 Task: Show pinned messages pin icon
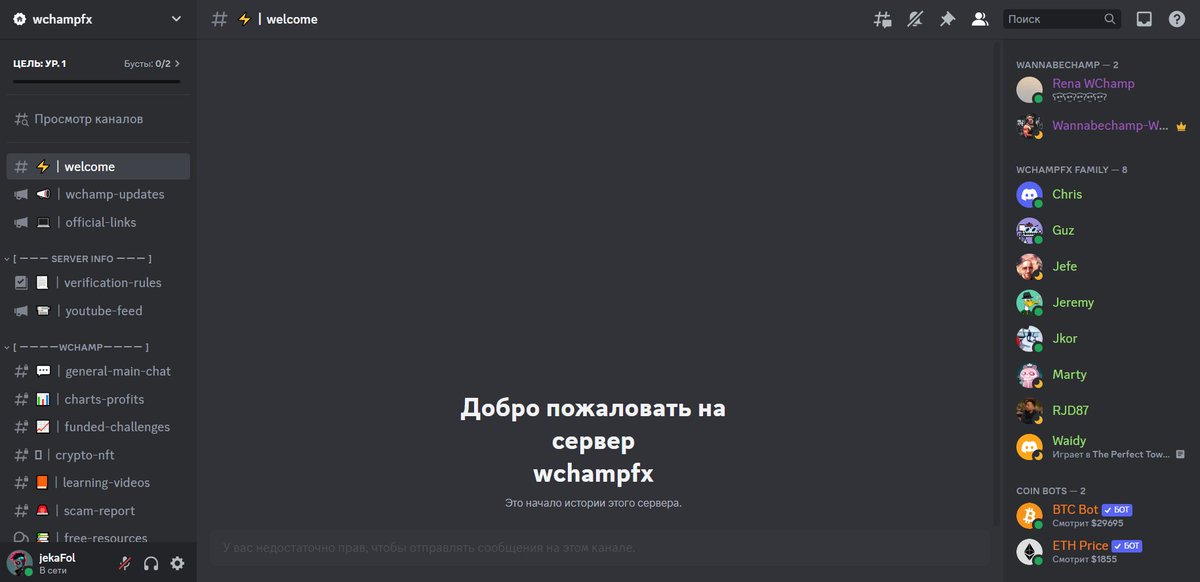pos(947,19)
